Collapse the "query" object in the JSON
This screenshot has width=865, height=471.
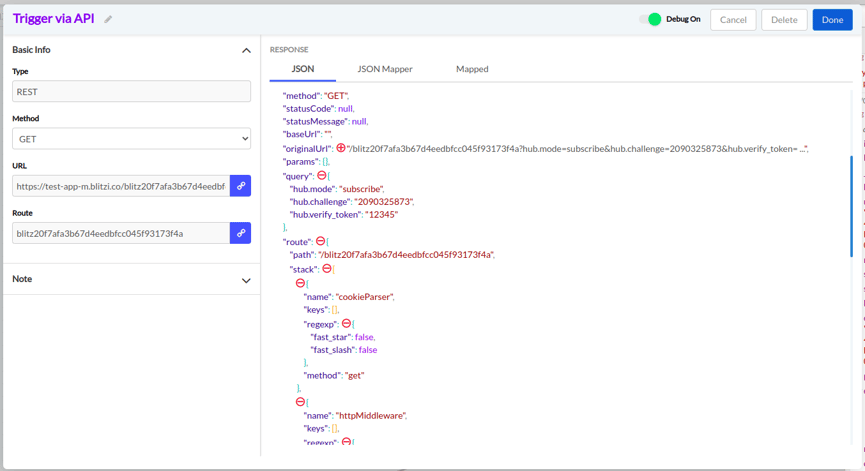(322, 176)
